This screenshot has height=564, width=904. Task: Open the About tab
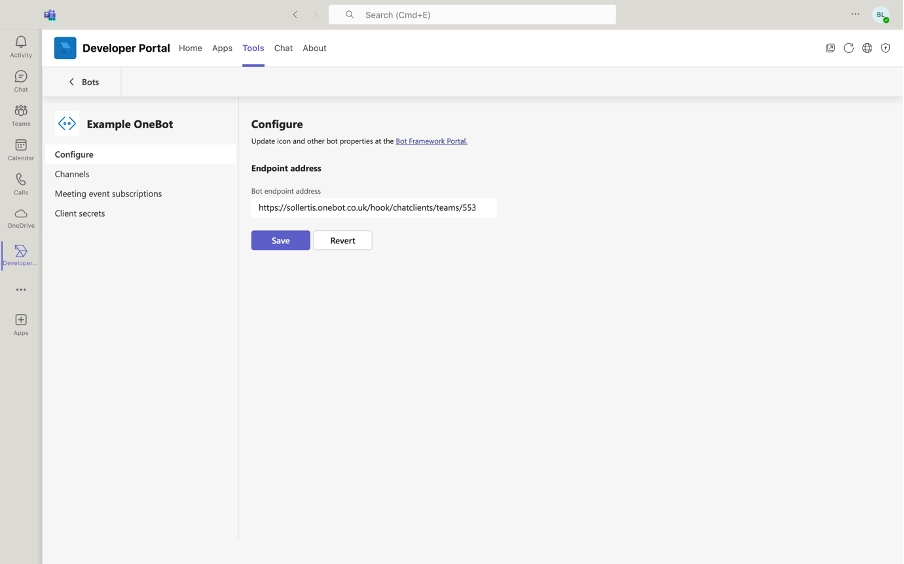(314, 48)
